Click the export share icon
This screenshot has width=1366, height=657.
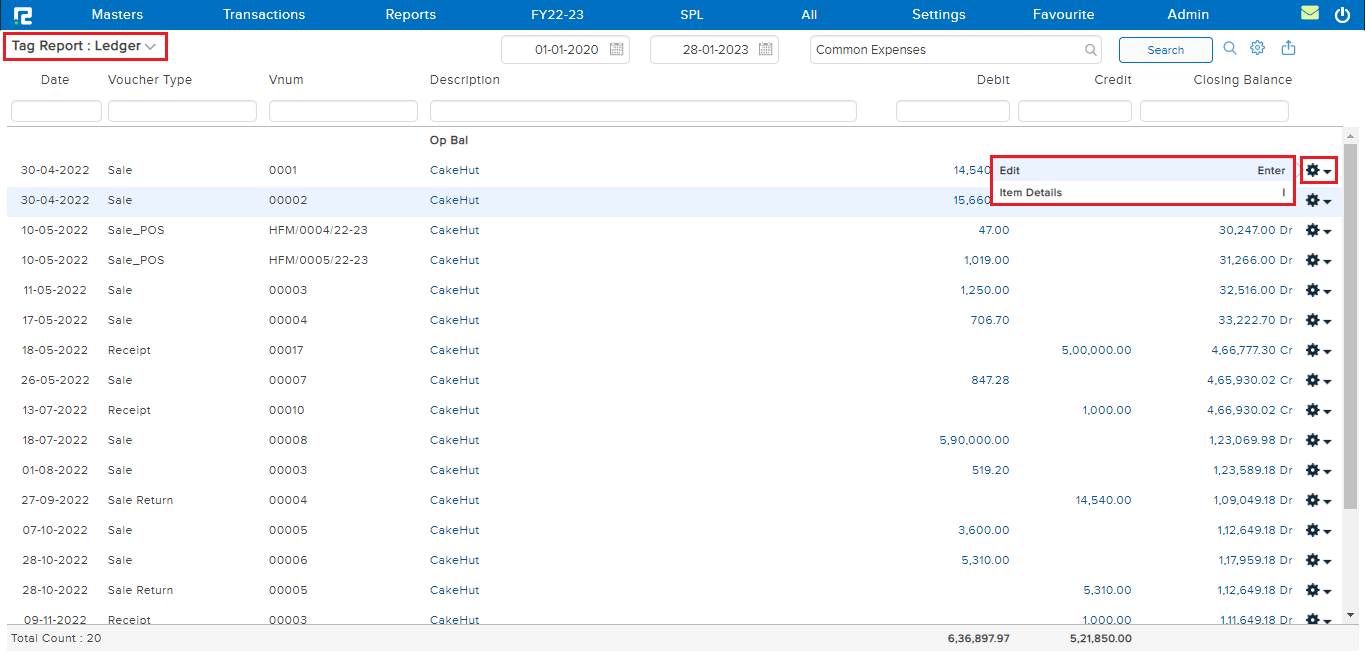coord(1288,49)
